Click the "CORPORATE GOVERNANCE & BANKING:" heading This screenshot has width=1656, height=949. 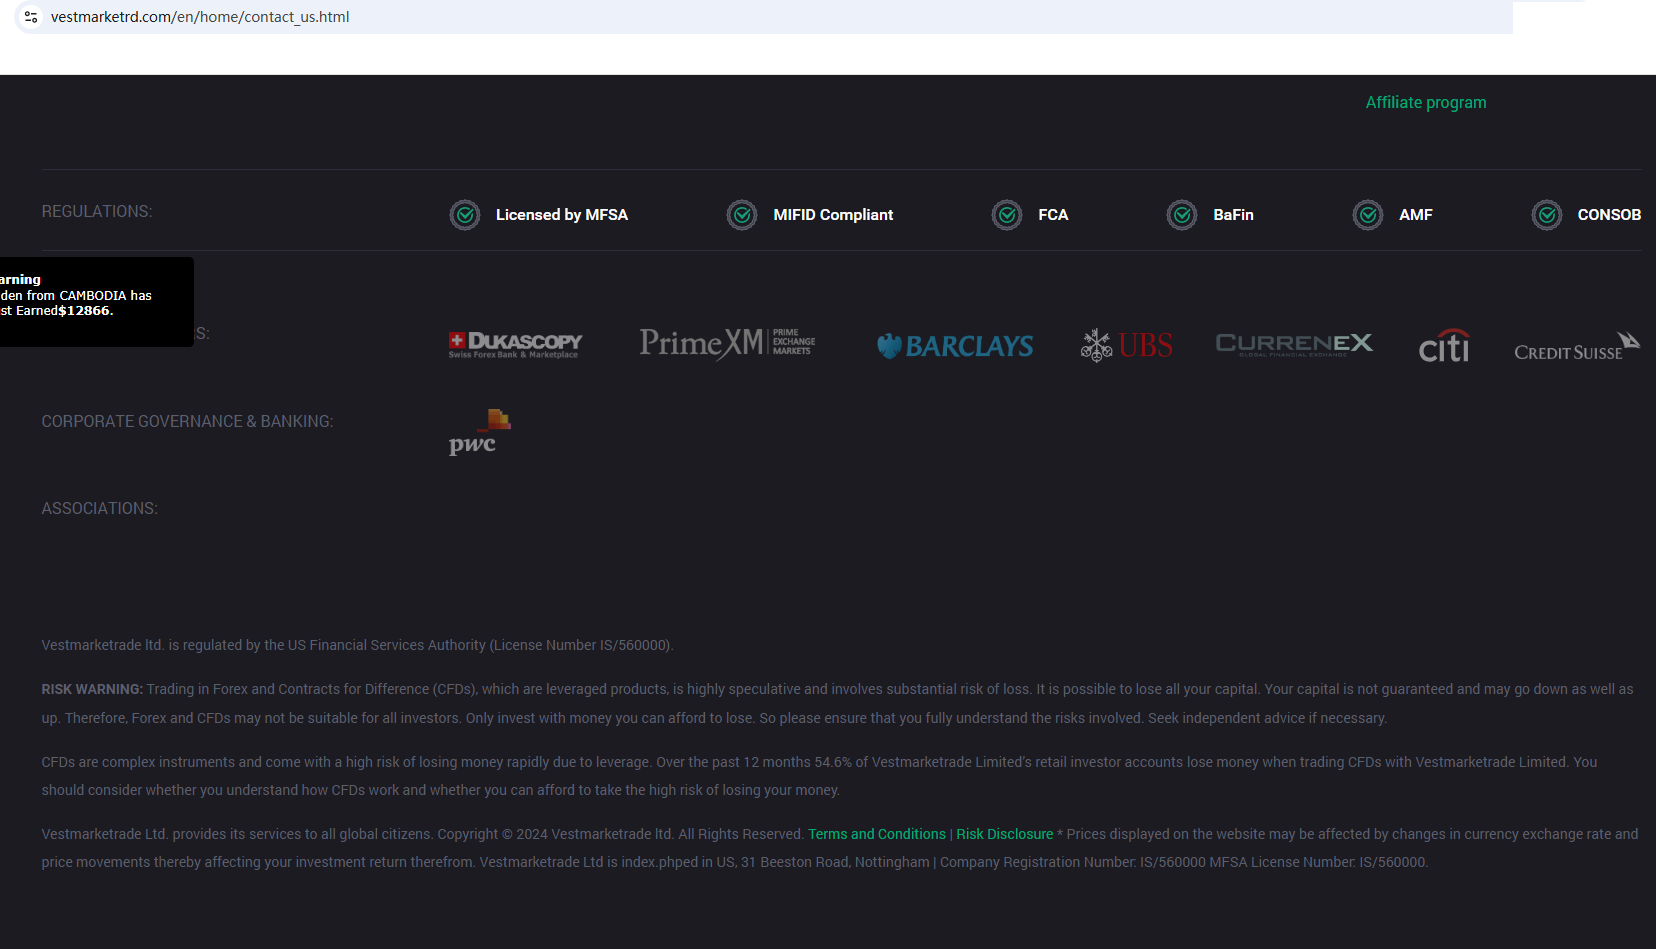click(x=187, y=422)
